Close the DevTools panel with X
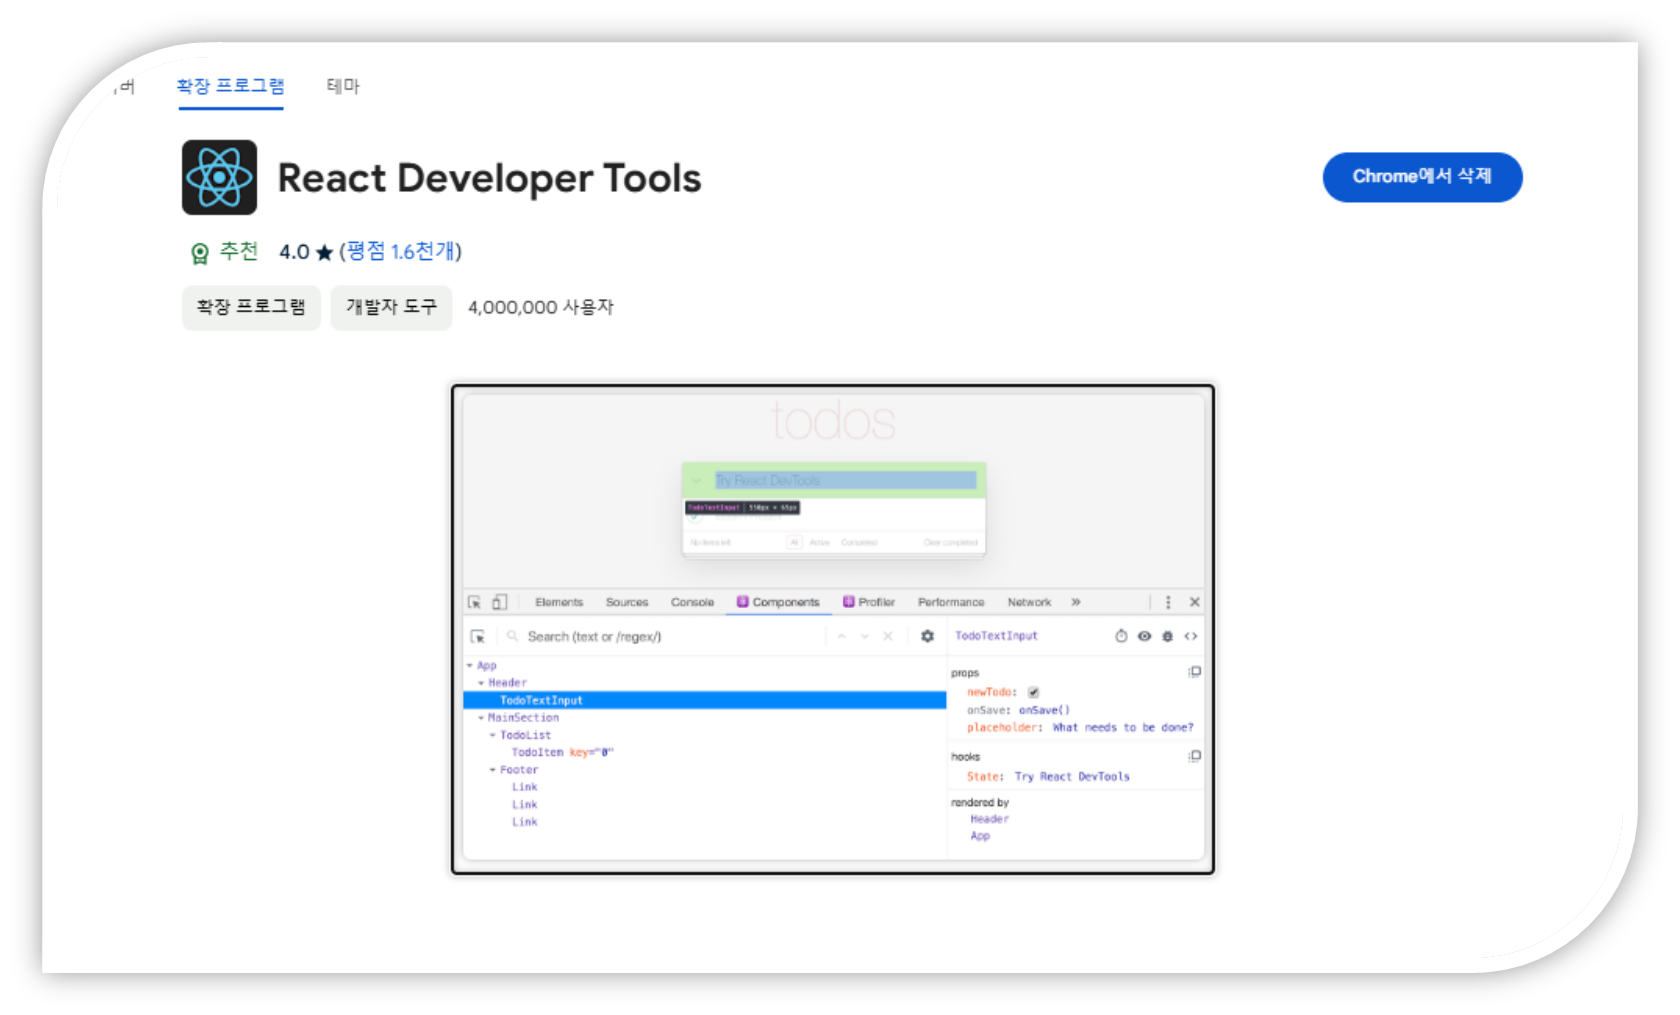Viewport: 1680px width, 1015px height. pyautogui.click(x=1194, y=602)
